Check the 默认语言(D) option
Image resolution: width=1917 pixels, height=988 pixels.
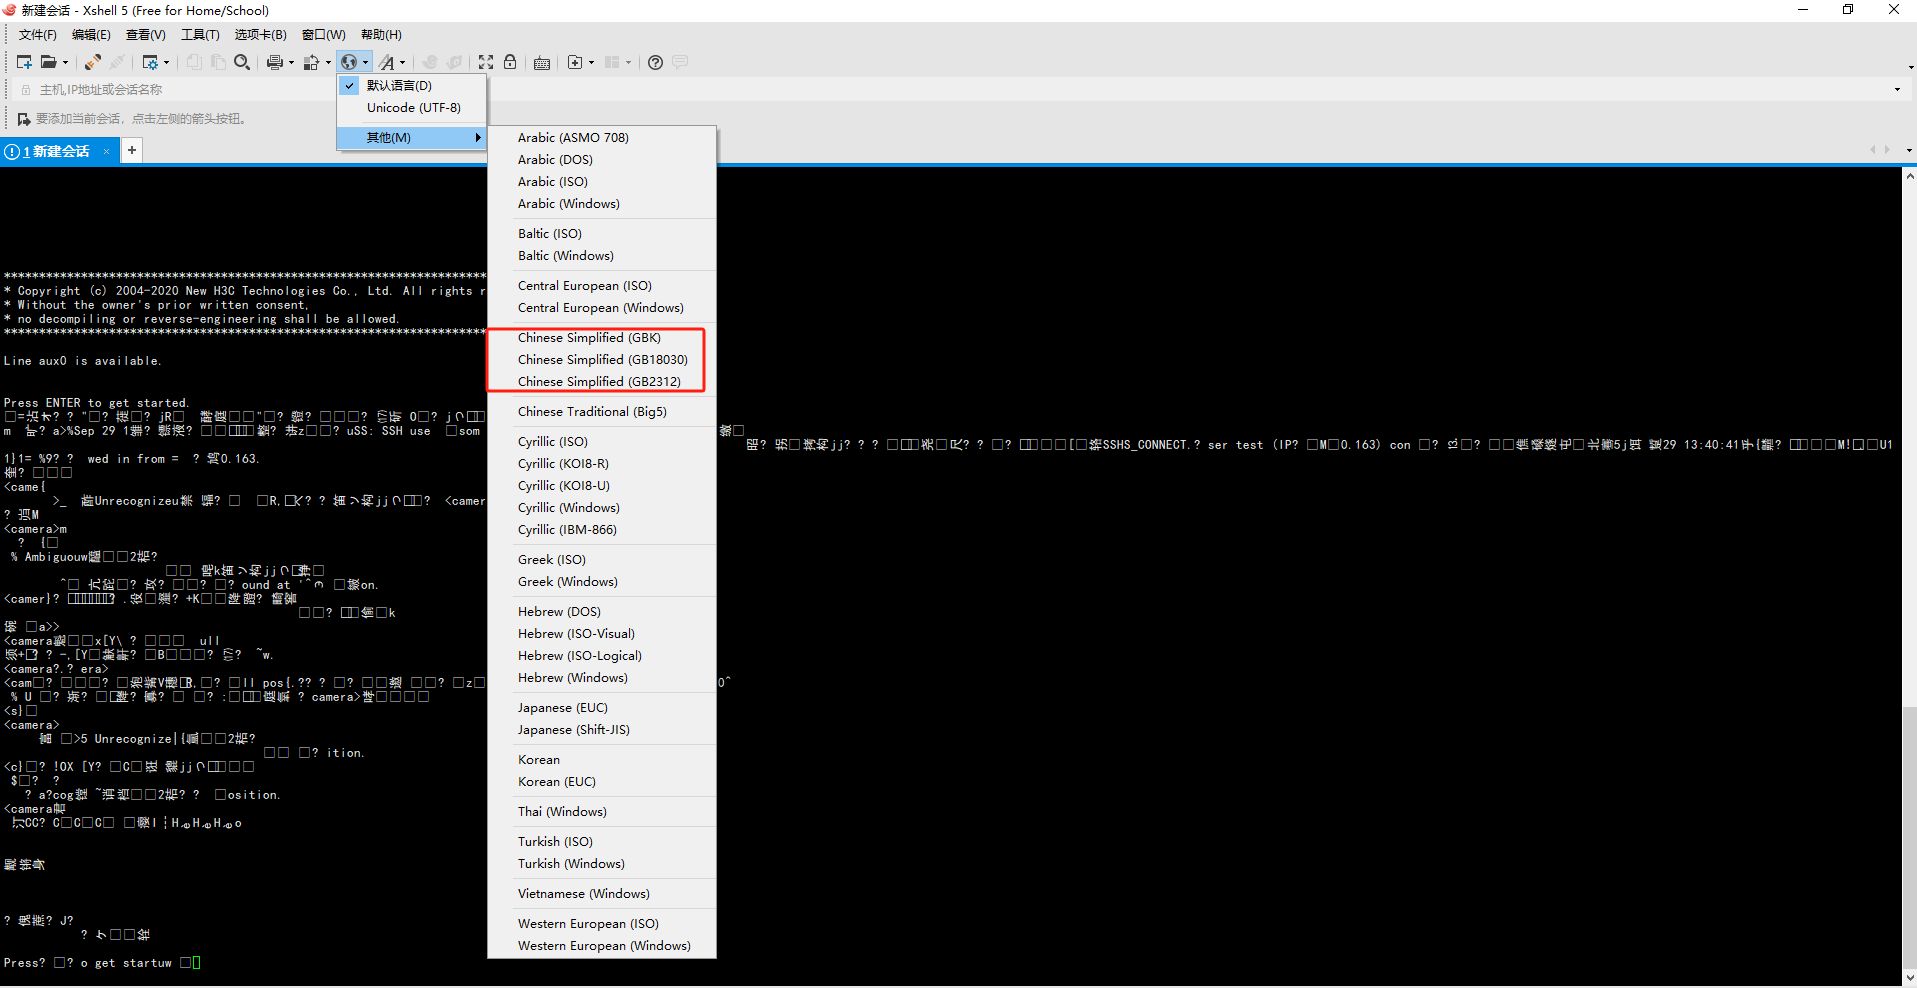click(412, 85)
